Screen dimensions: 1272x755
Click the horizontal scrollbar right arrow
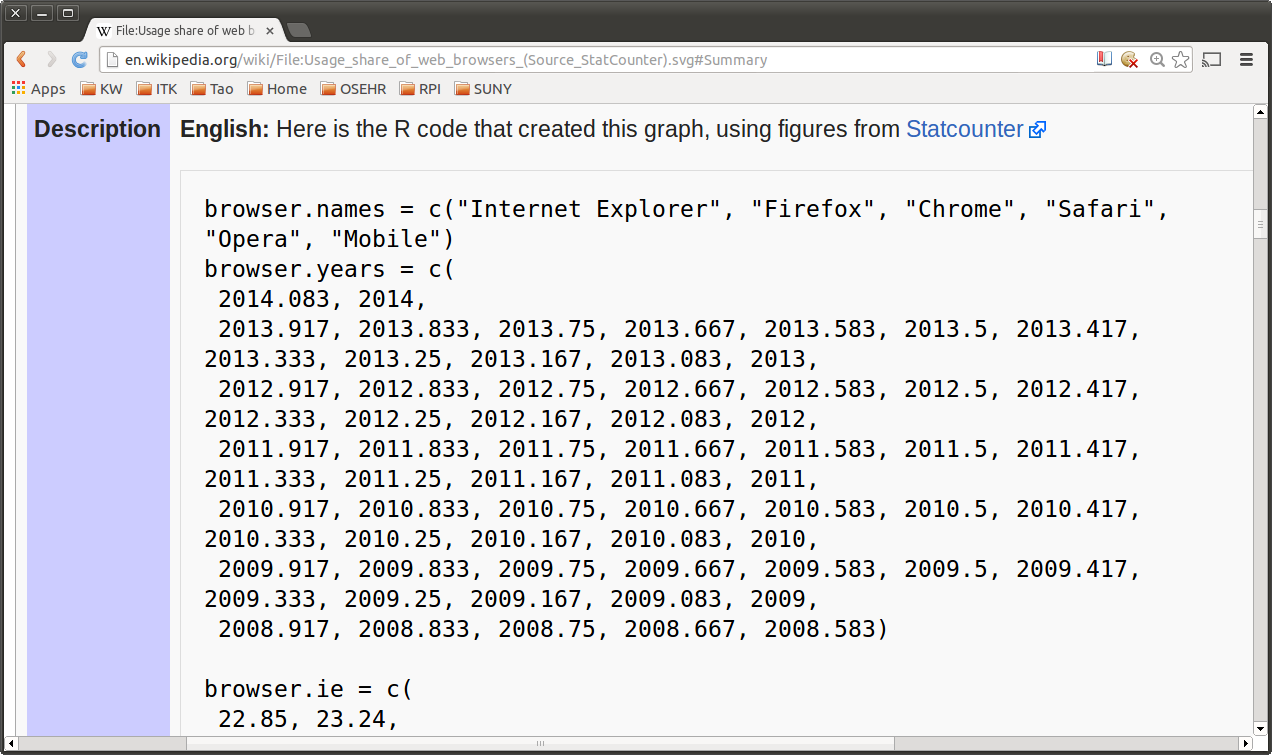(1246, 743)
